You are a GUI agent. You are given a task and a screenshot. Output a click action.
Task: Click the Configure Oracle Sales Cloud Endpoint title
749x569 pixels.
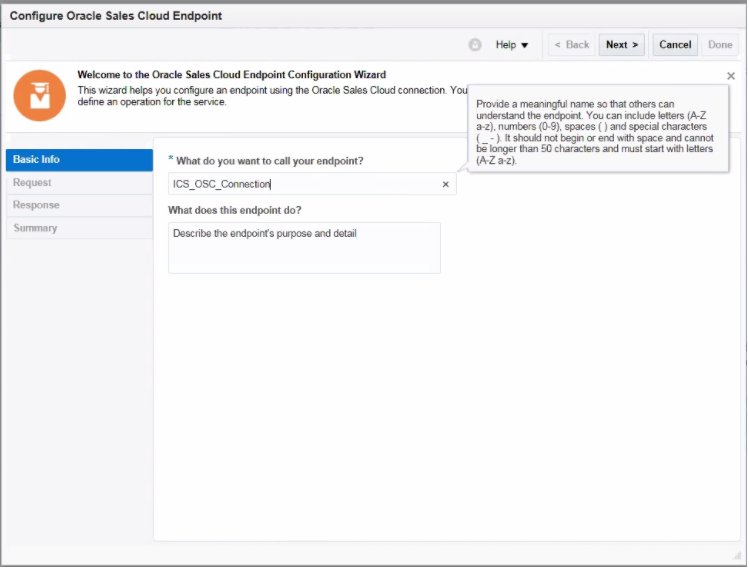point(116,16)
